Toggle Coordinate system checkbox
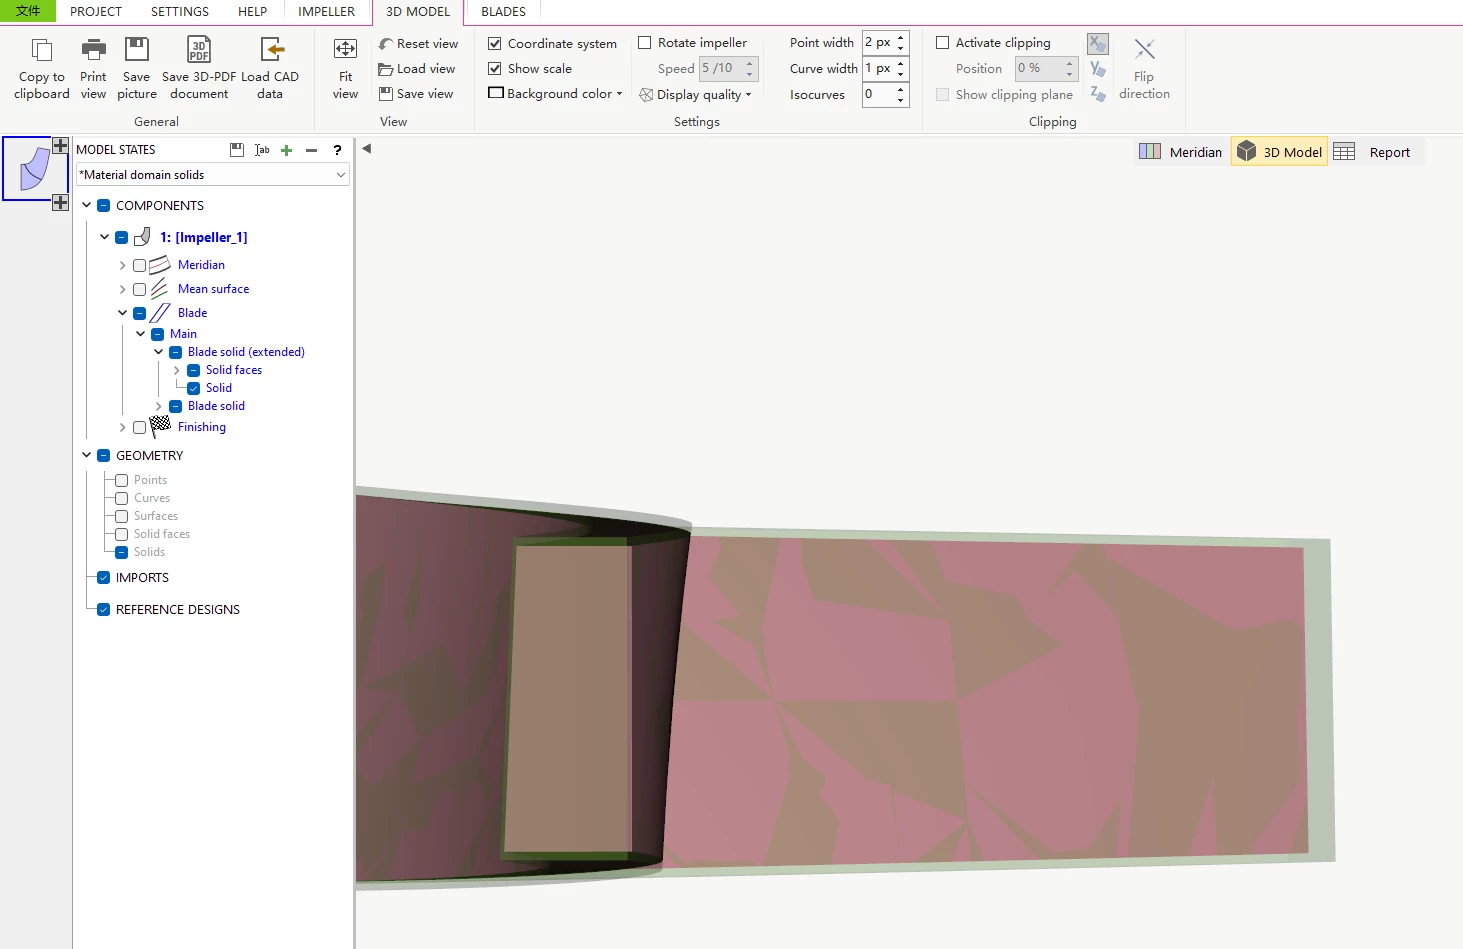Image resolution: width=1463 pixels, height=949 pixels. click(x=494, y=44)
